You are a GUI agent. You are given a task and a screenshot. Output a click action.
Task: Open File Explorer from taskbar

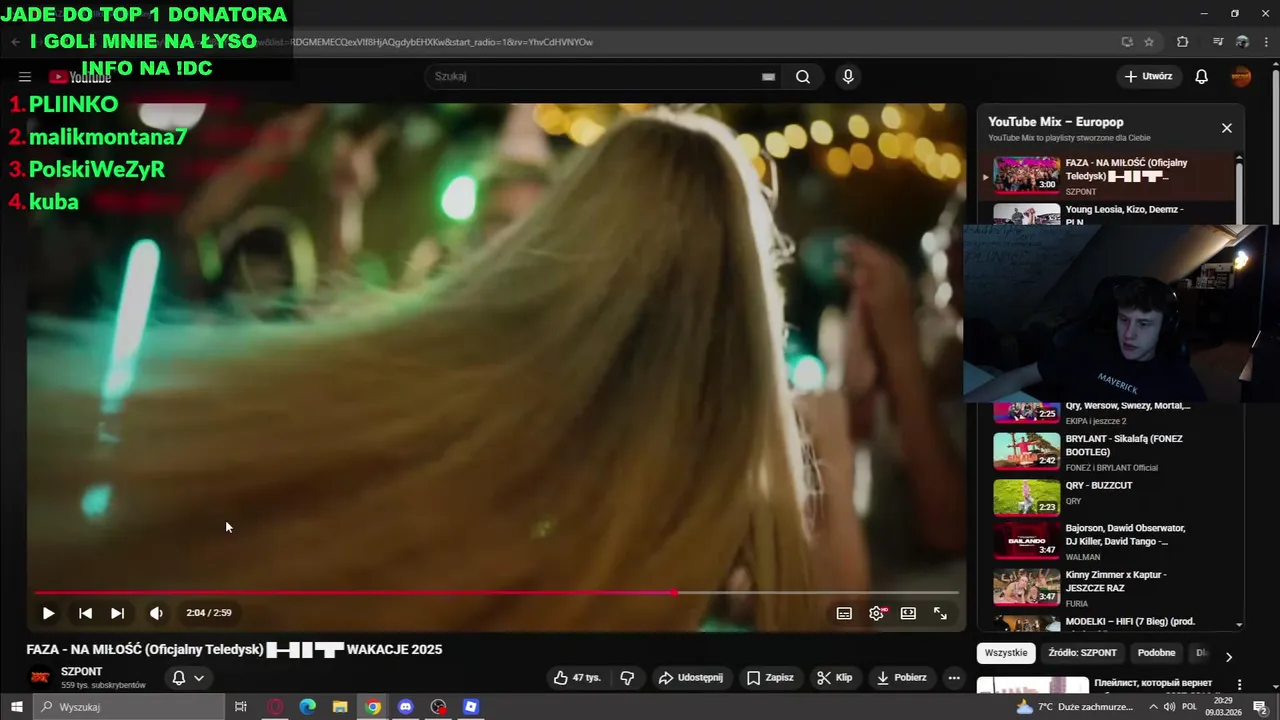(x=340, y=707)
